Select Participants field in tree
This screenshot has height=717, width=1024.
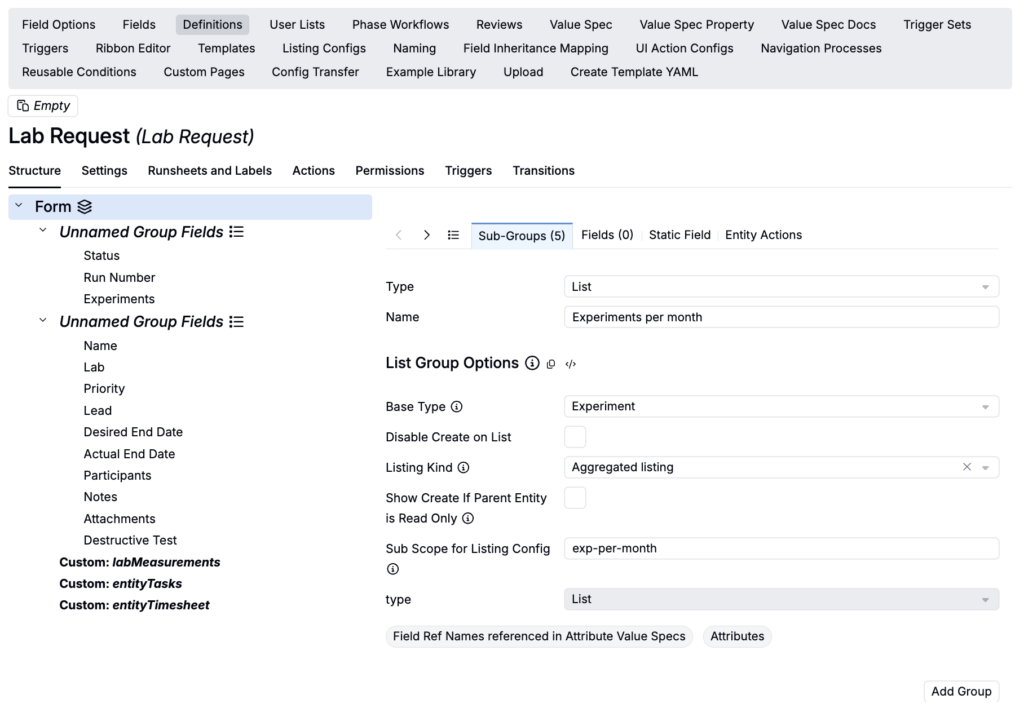pyautogui.click(x=117, y=475)
